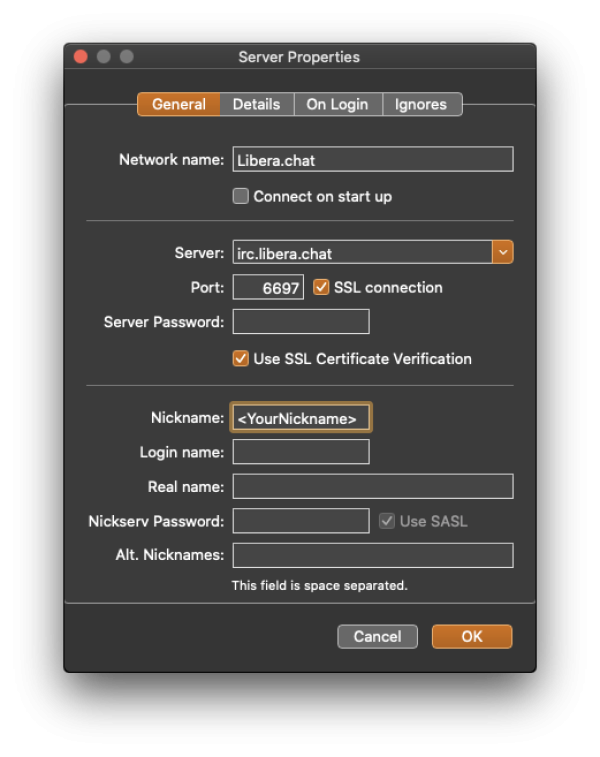The height and width of the screenshot is (757, 600).
Task: Open the Ignores tab
Action: [421, 104]
